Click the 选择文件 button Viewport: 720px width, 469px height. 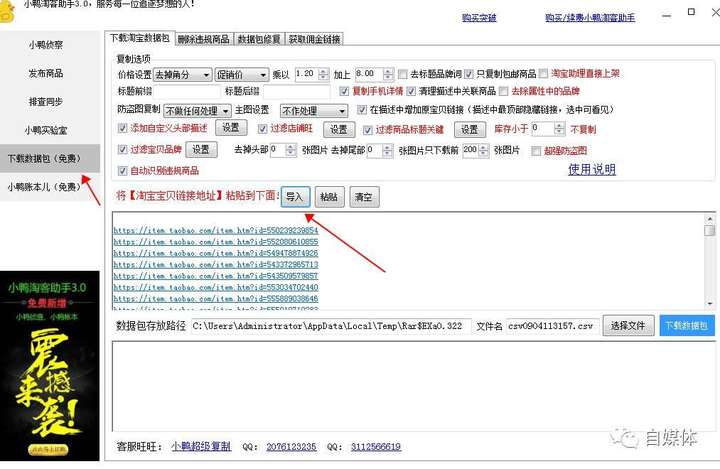click(x=628, y=326)
